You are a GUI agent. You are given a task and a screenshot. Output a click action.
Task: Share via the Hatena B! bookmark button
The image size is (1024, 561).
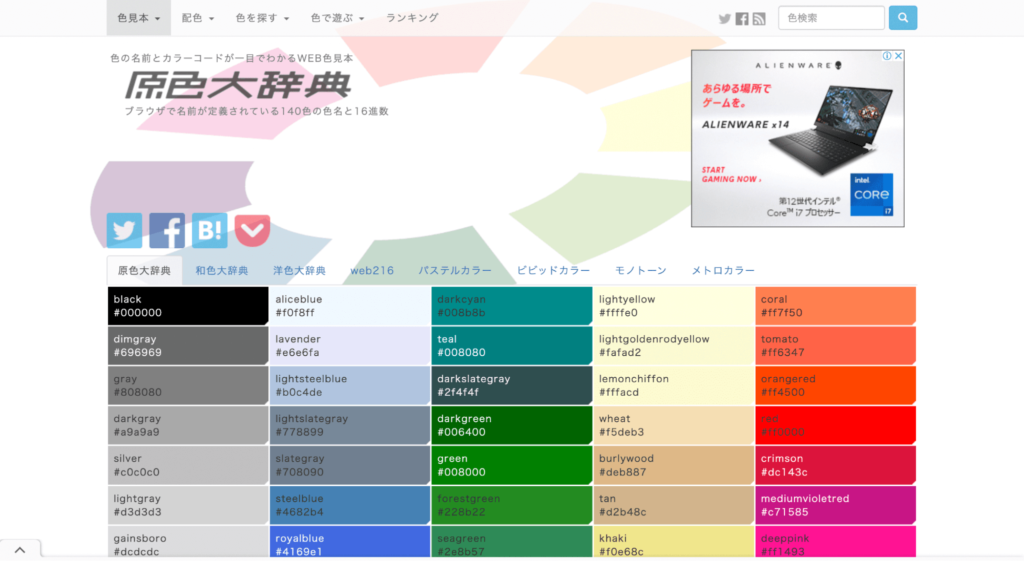(x=210, y=230)
